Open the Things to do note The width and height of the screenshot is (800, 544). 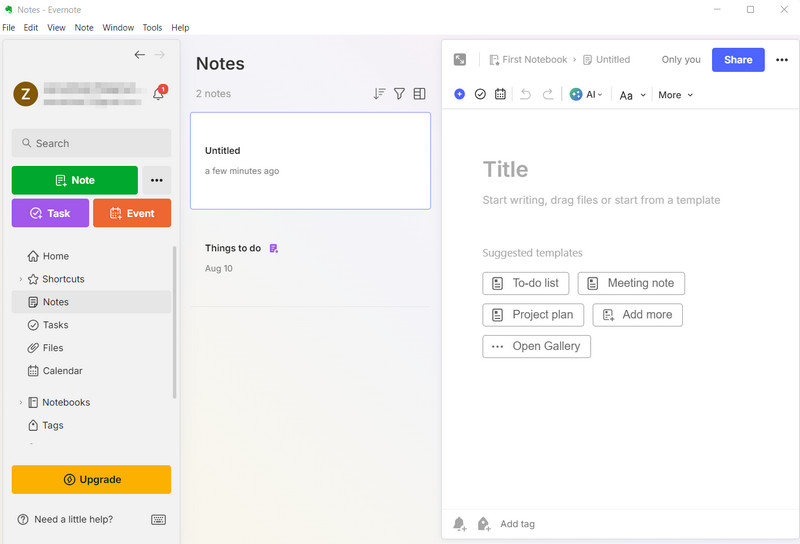tap(310, 258)
